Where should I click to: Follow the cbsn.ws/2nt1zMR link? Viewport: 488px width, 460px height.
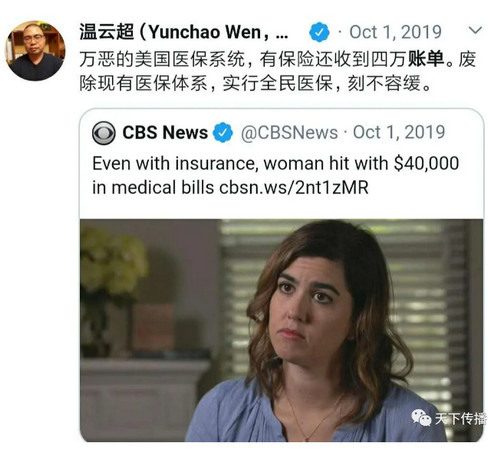(294, 187)
